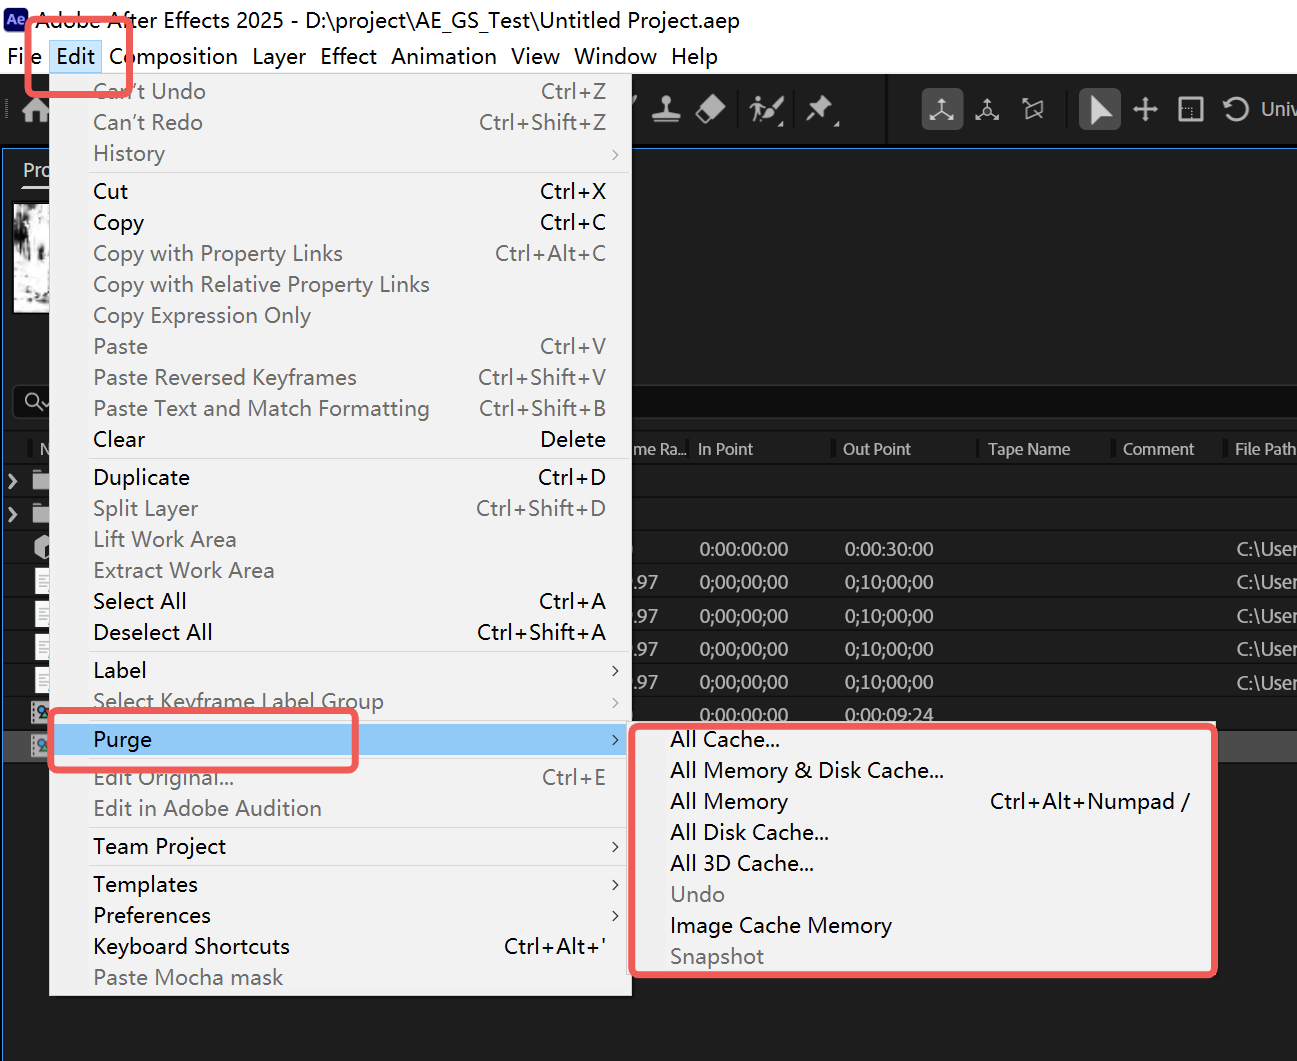Click the 0:00:30:00 out point value
Screen dimensions: 1297x1061
(889, 549)
